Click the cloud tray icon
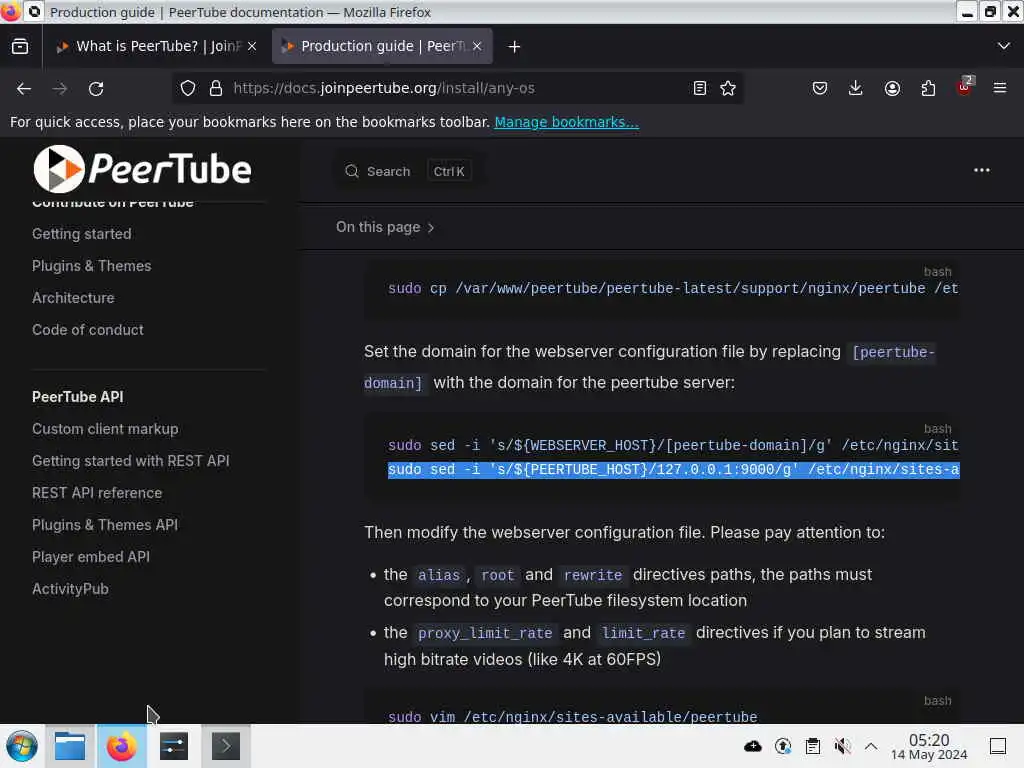The height and width of the screenshot is (768, 1024). 752,746
